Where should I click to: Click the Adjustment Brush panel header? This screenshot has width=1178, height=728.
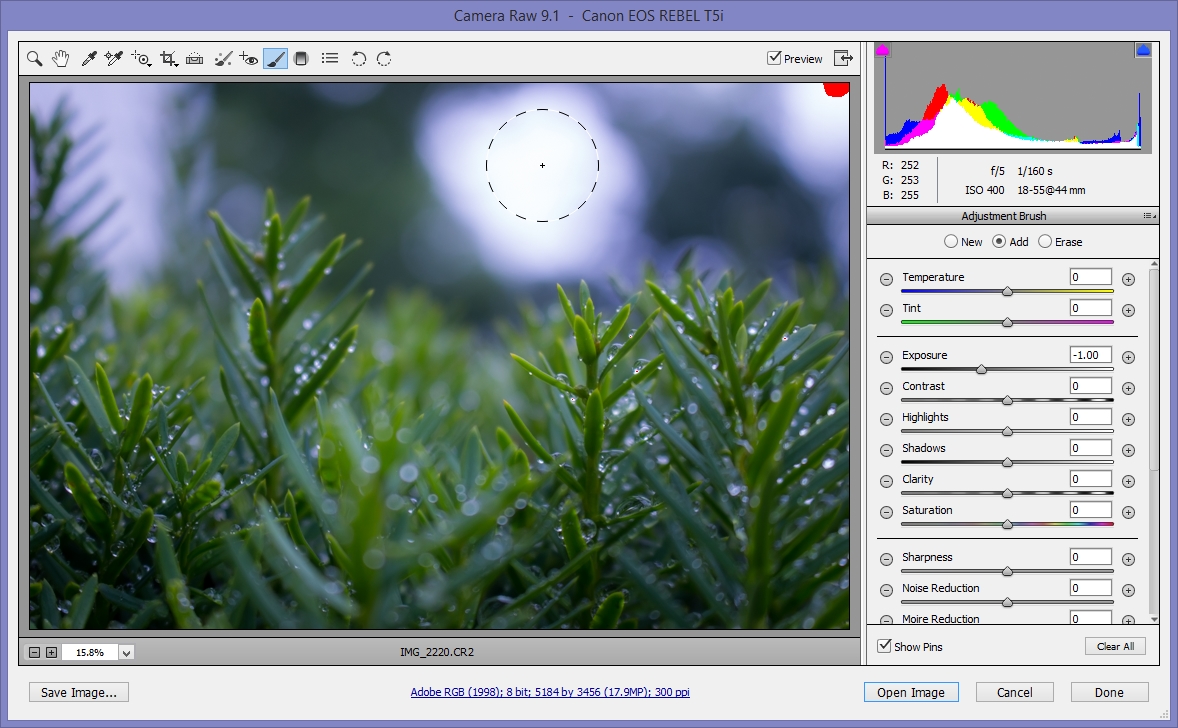point(1003,215)
